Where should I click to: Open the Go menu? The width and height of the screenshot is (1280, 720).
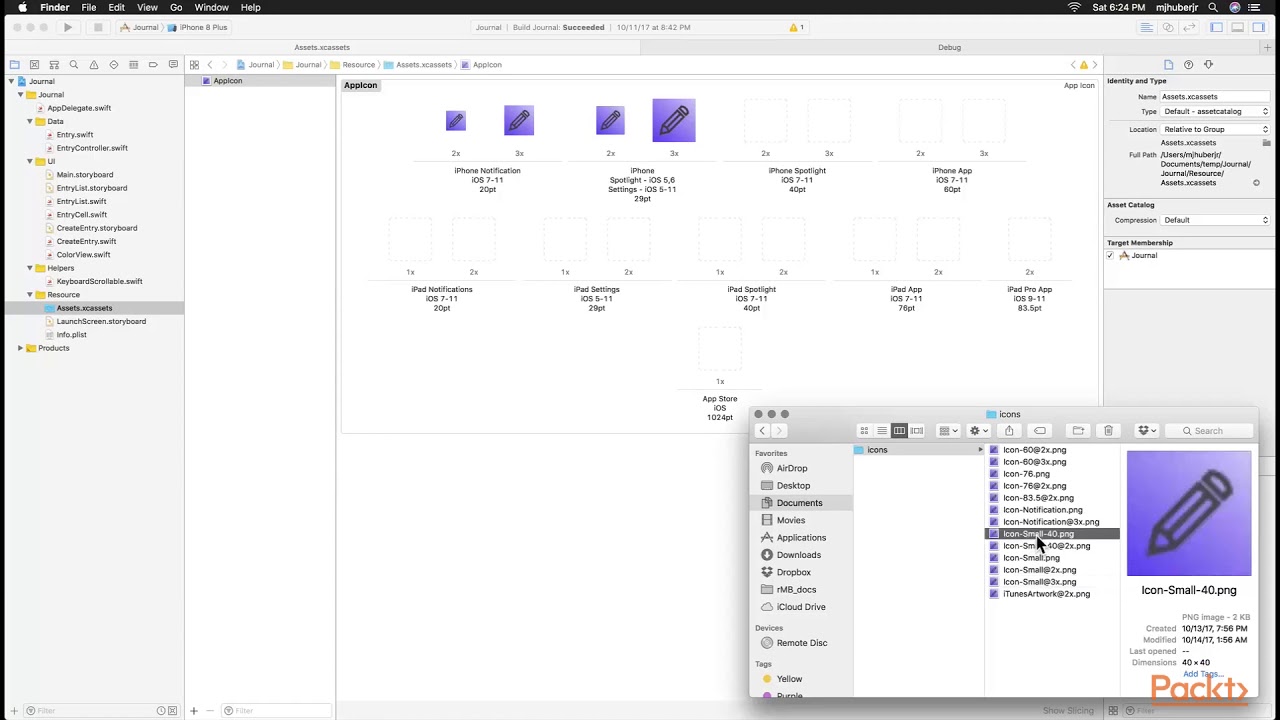176,7
